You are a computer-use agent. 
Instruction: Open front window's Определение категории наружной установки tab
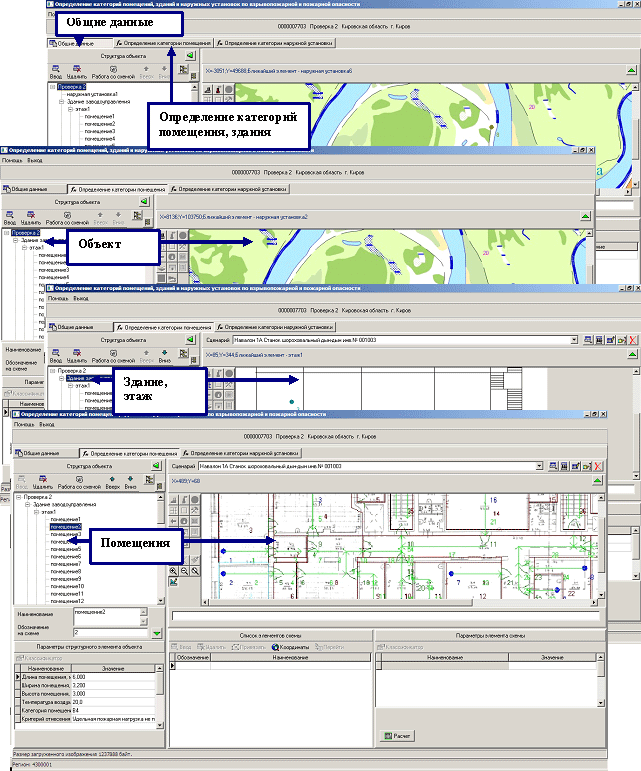236,453
